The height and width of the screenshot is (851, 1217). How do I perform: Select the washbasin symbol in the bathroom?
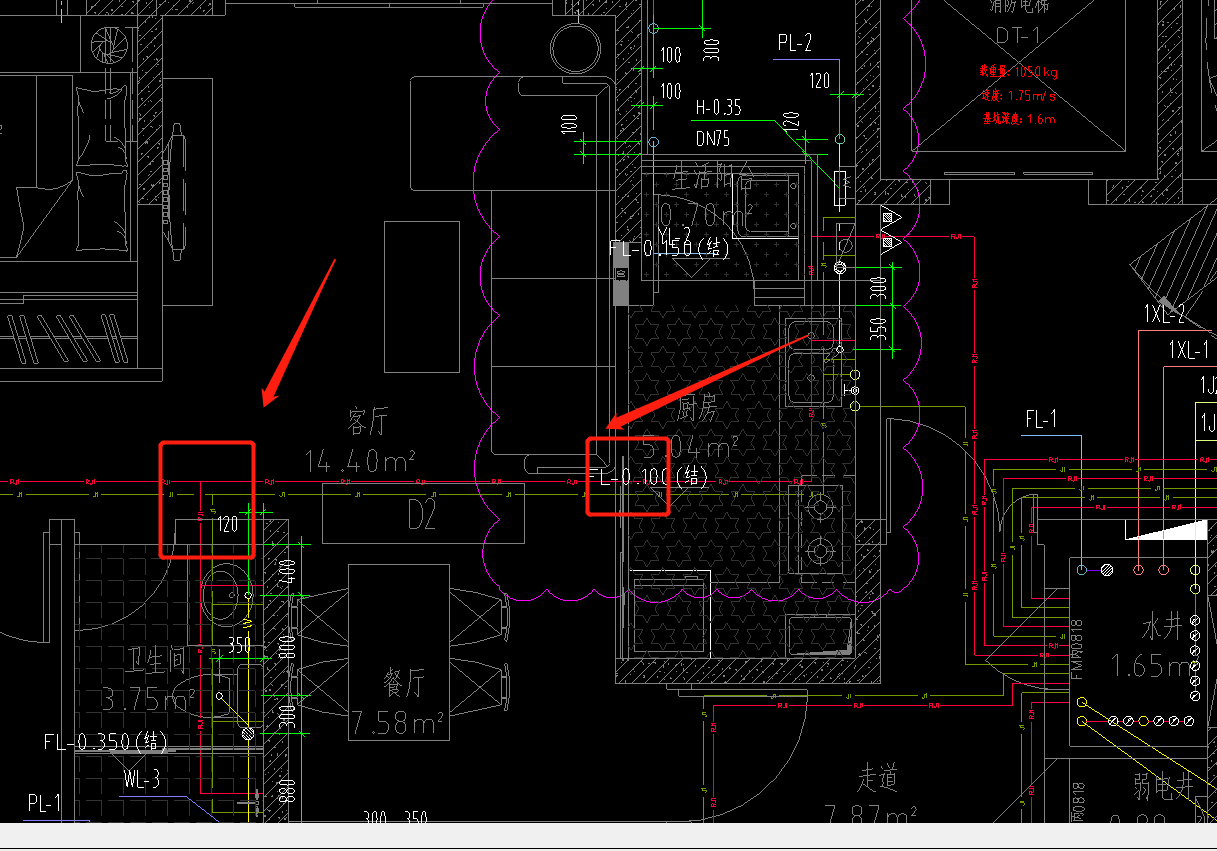click(228, 594)
